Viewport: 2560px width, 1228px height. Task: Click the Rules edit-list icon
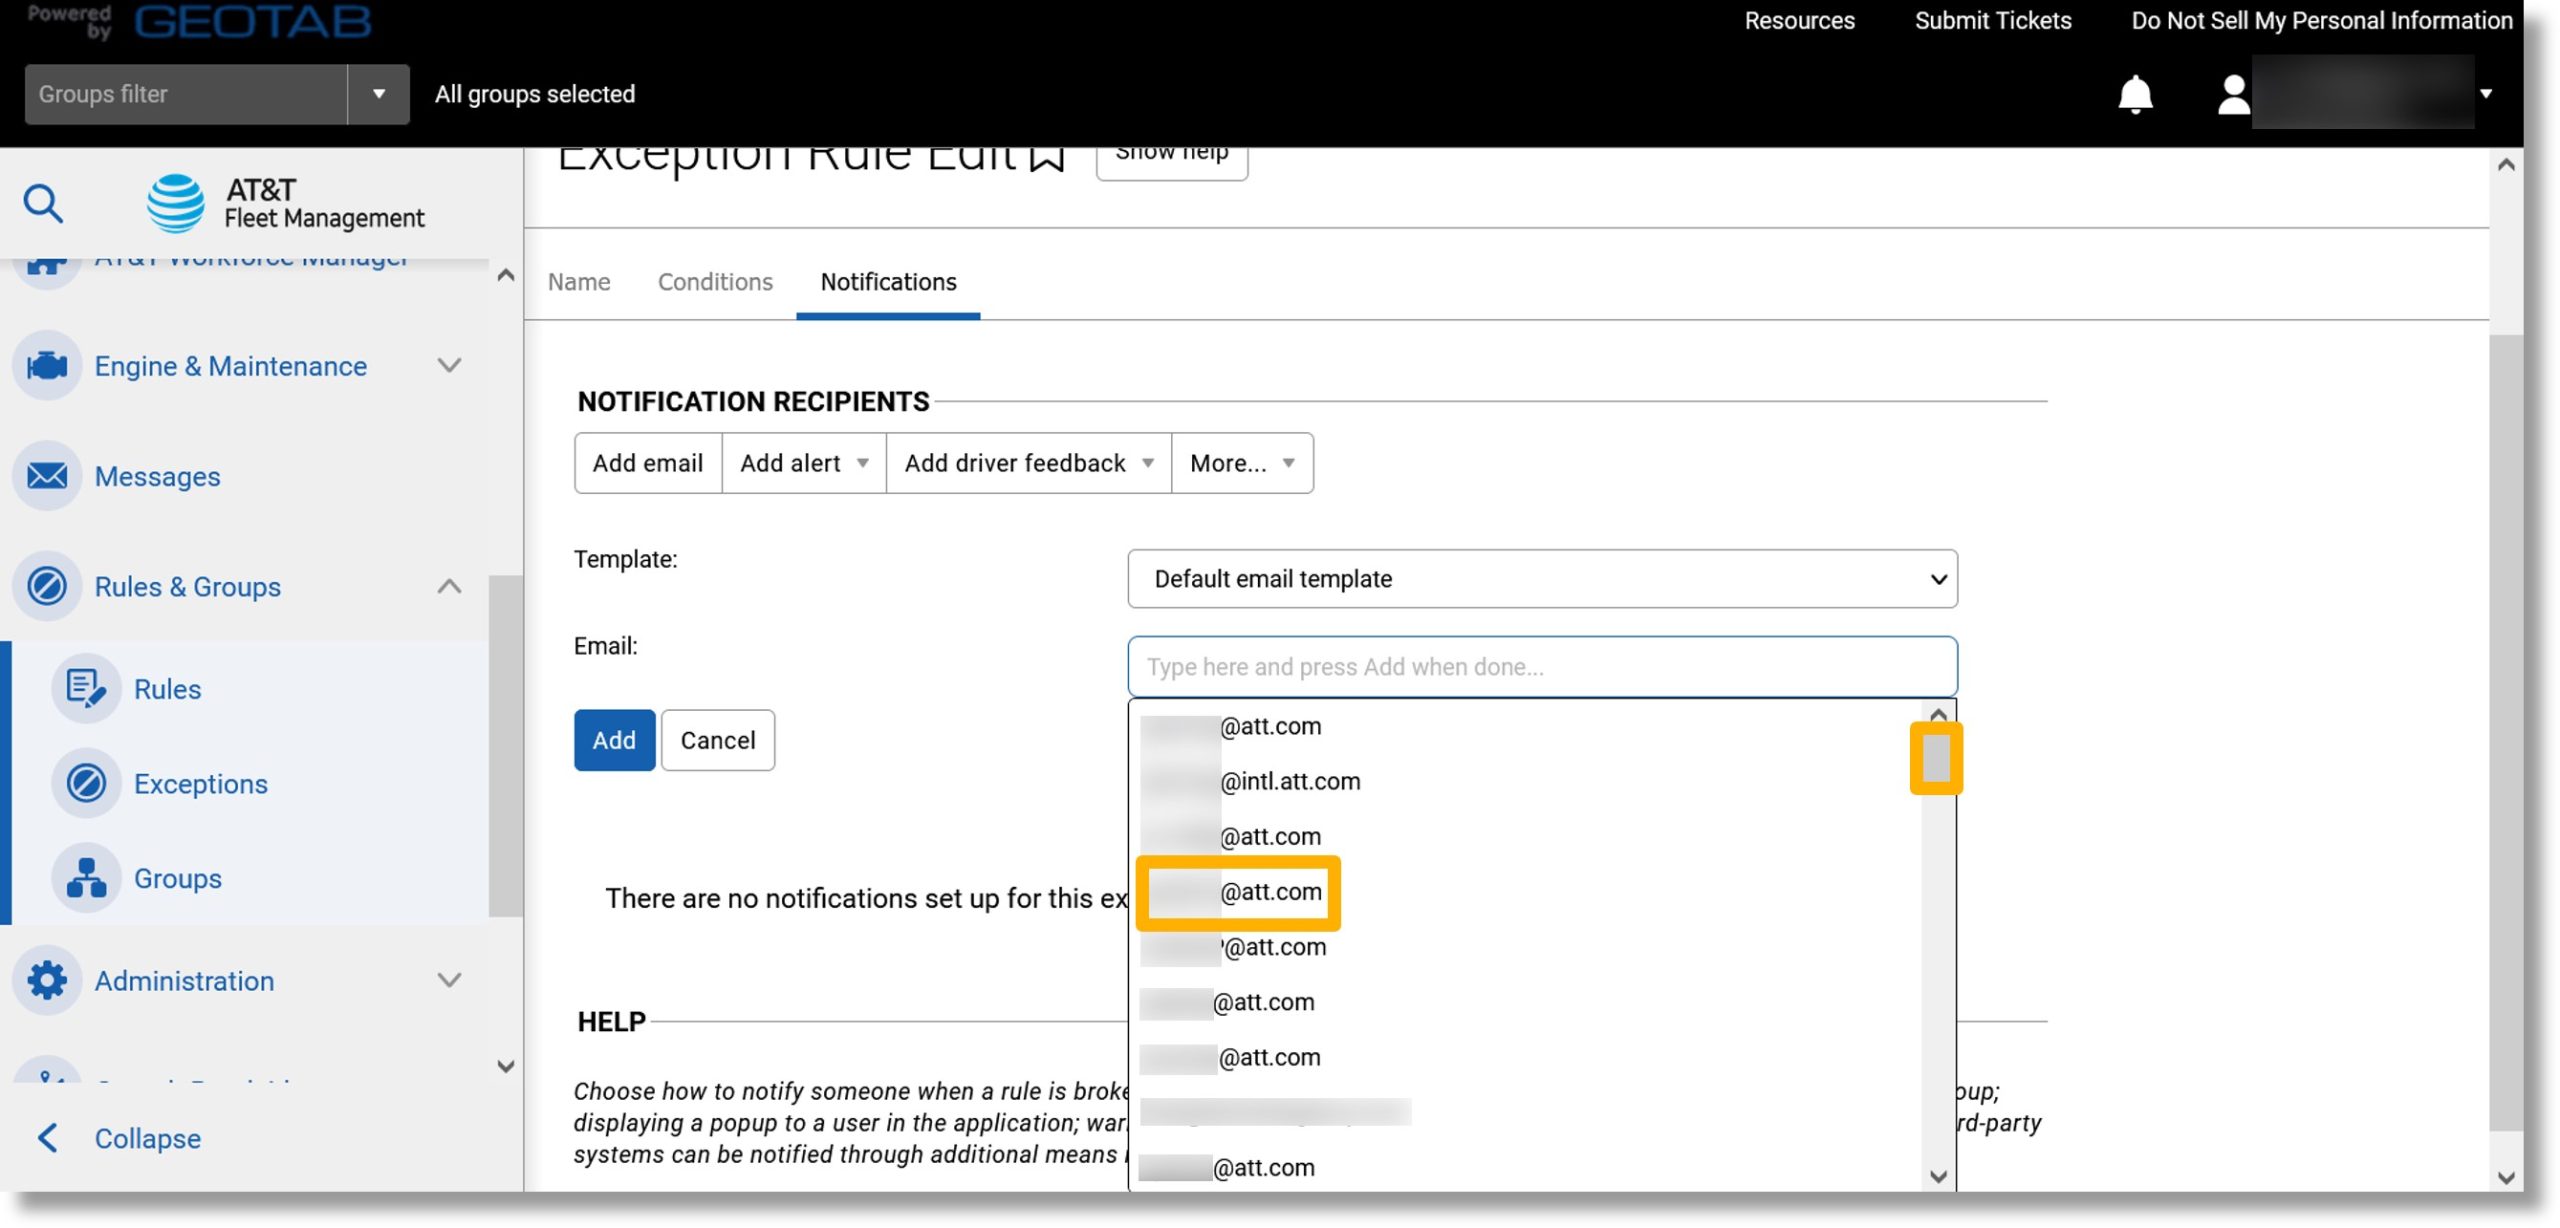pos(86,689)
